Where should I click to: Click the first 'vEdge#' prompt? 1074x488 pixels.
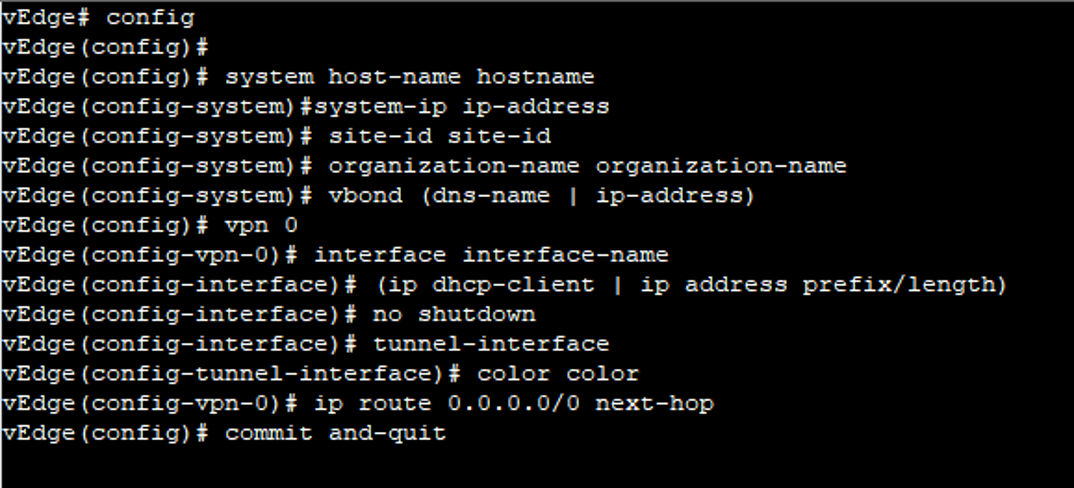[x=46, y=19]
